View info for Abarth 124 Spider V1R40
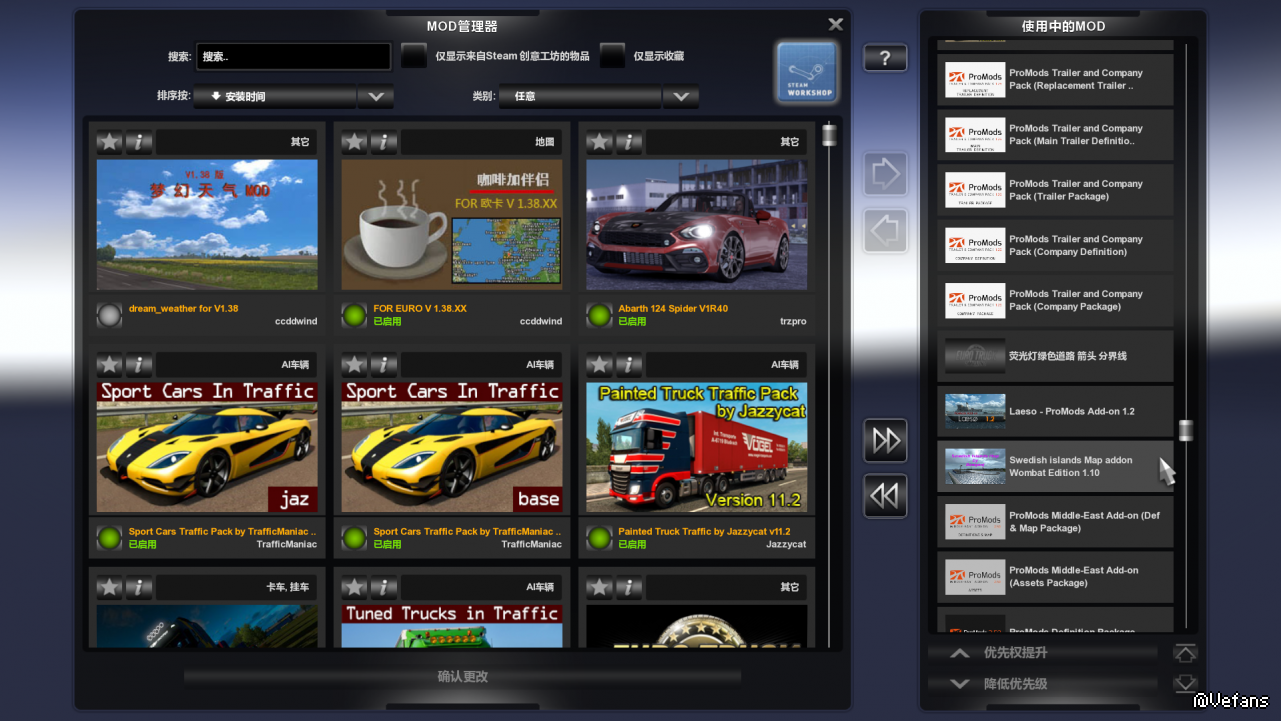The image size is (1281, 721). tap(629, 142)
